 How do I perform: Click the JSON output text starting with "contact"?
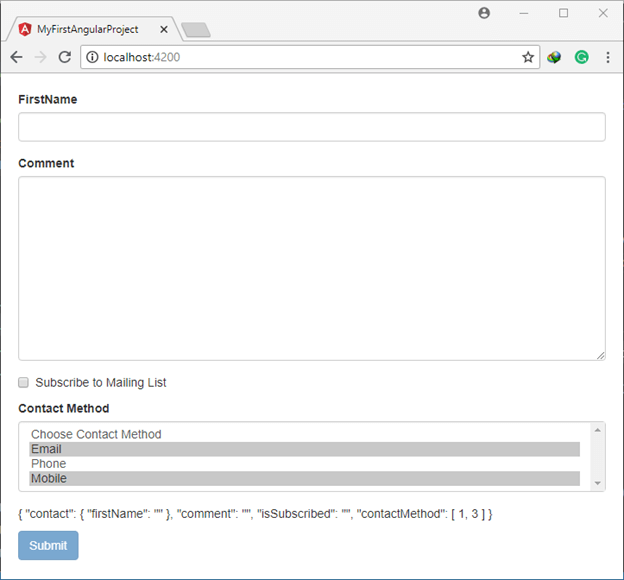coord(255,514)
